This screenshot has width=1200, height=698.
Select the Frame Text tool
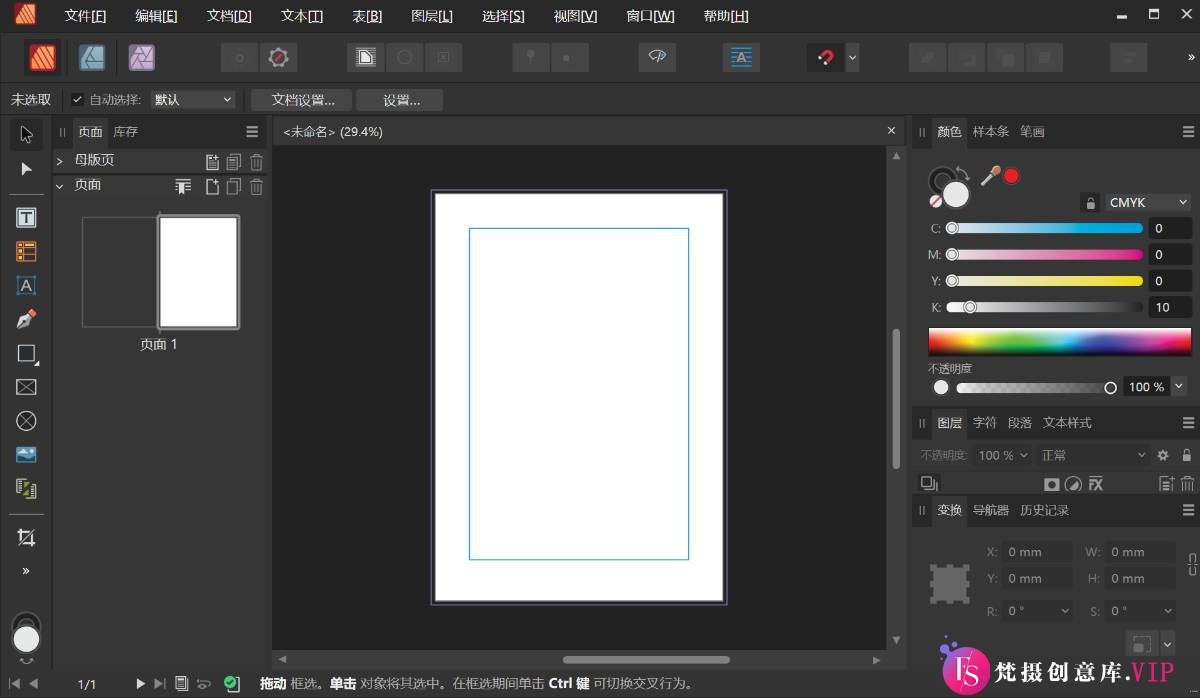point(26,217)
